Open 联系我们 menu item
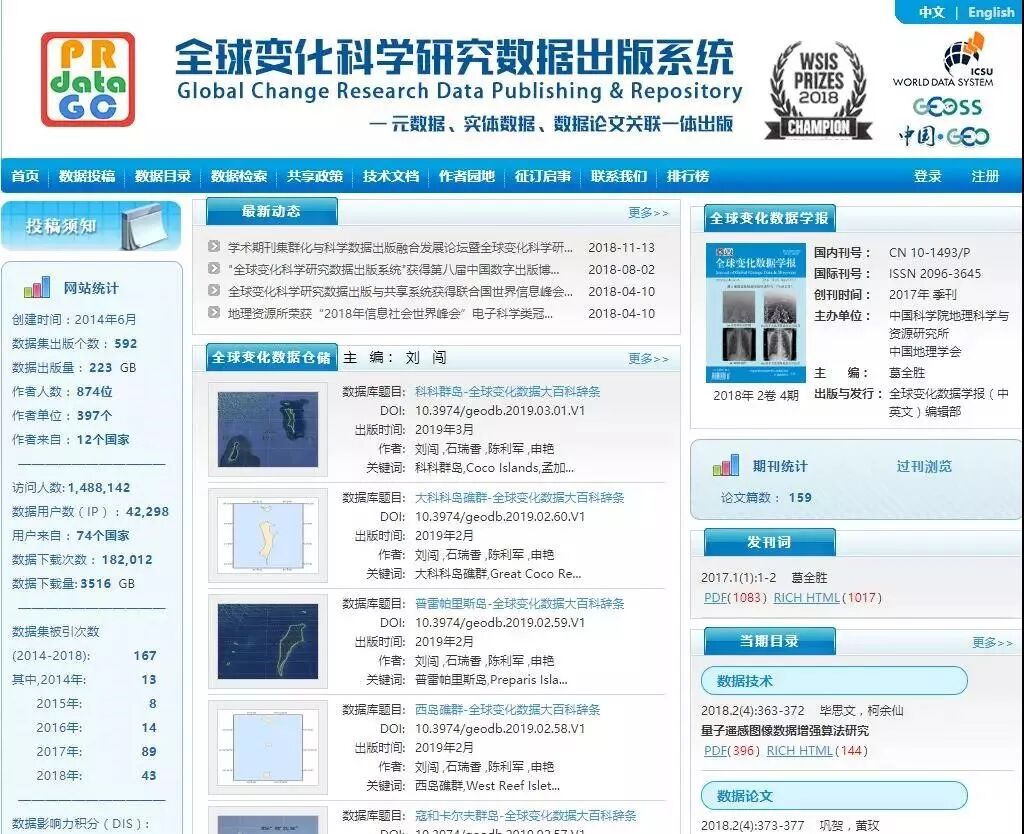This screenshot has width=1024, height=834. (x=618, y=176)
